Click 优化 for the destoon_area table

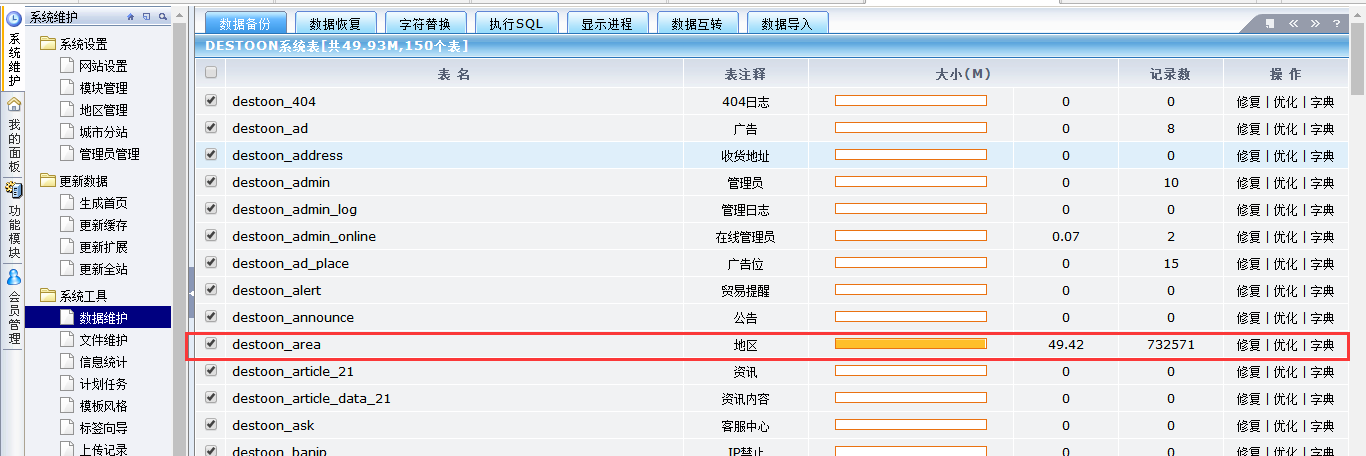pos(1285,345)
